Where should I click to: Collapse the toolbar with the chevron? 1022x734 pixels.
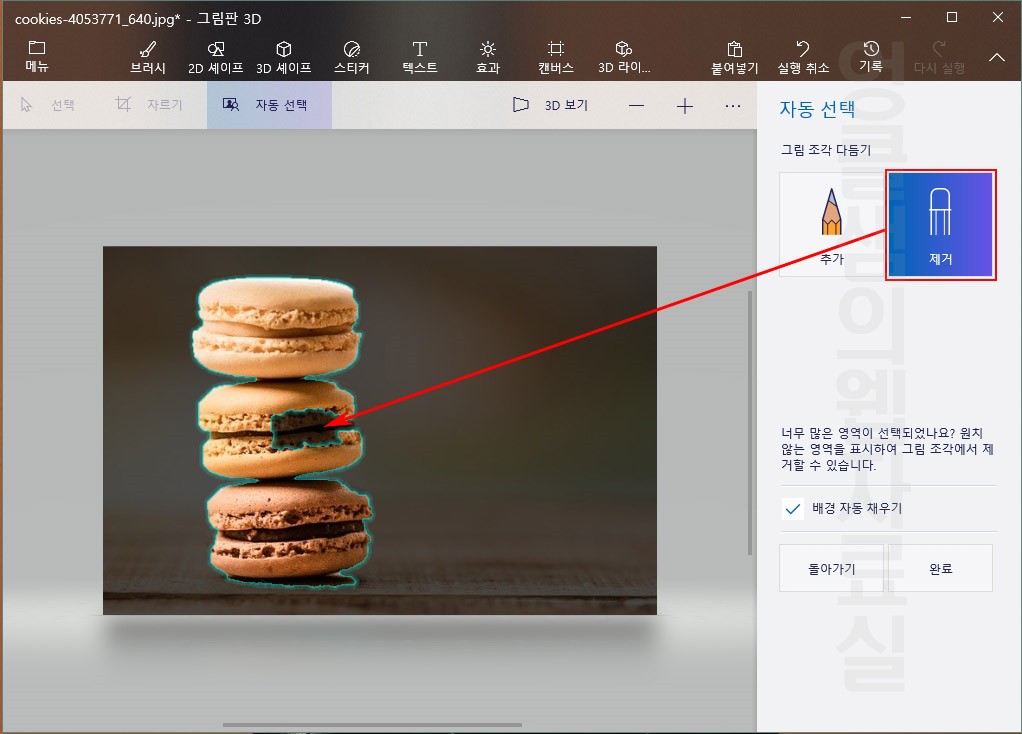coord(996,57)
